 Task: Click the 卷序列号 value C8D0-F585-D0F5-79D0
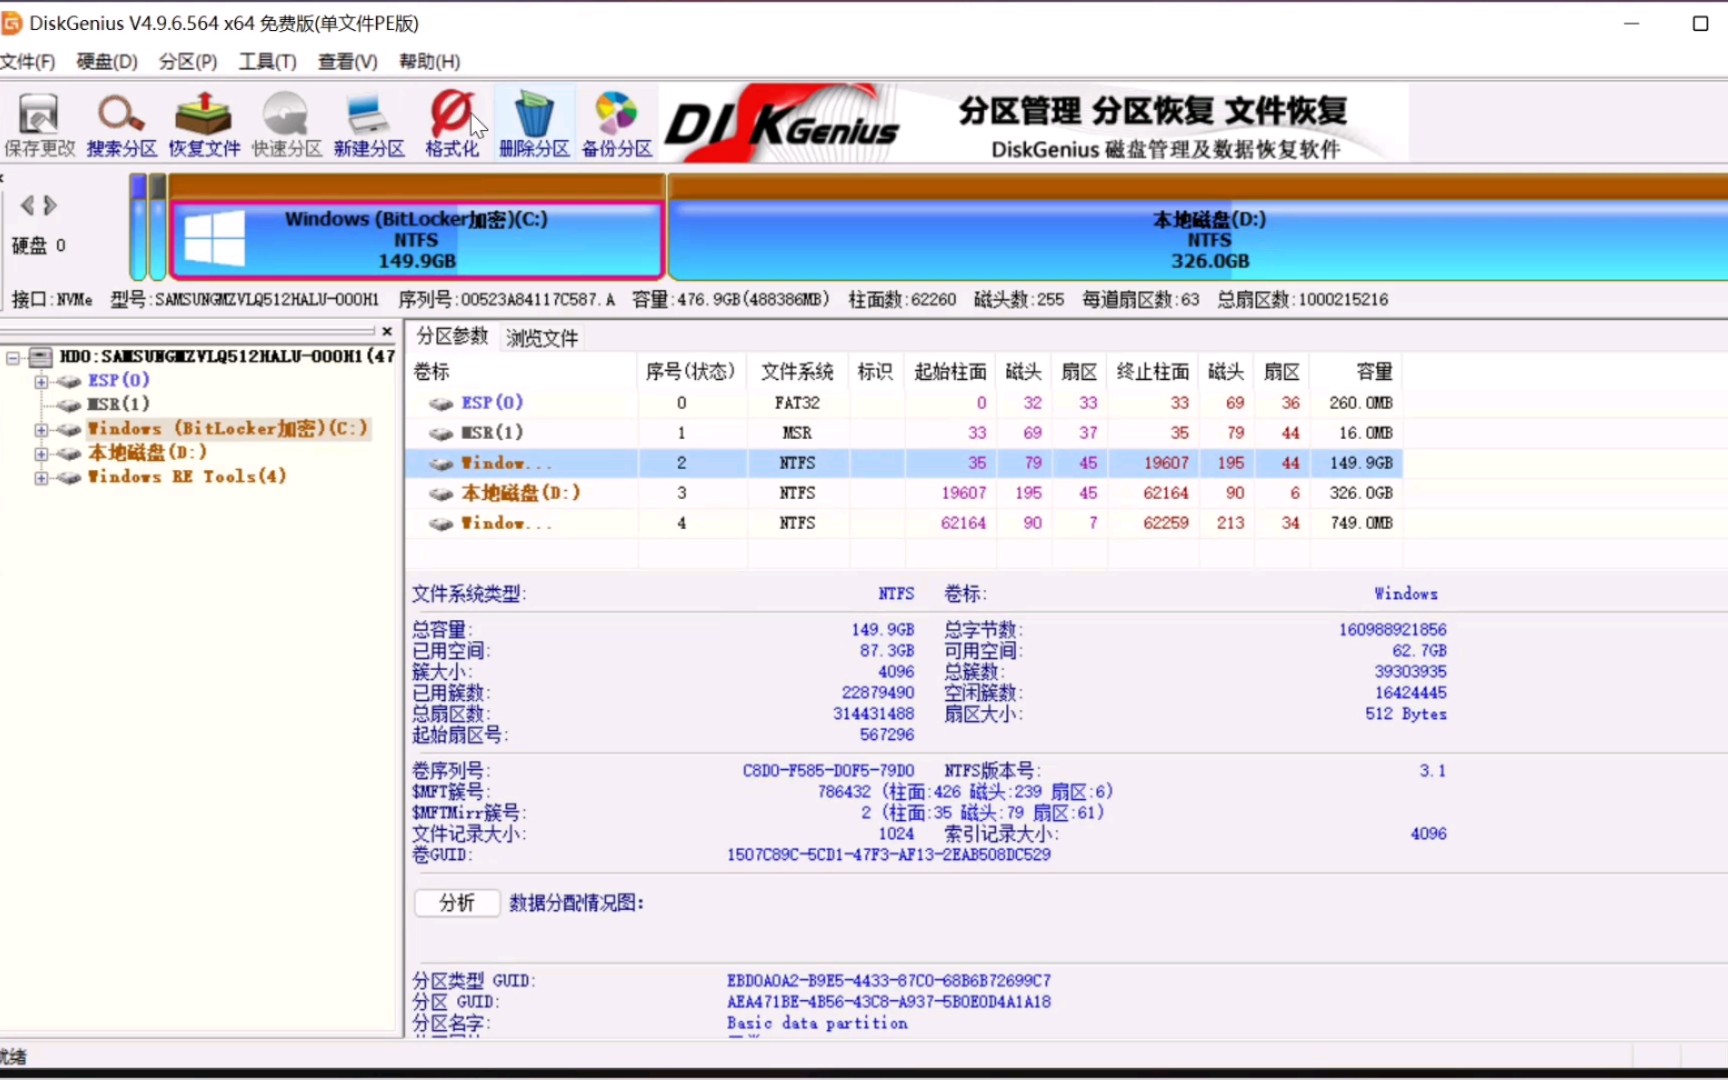(828, 771)
